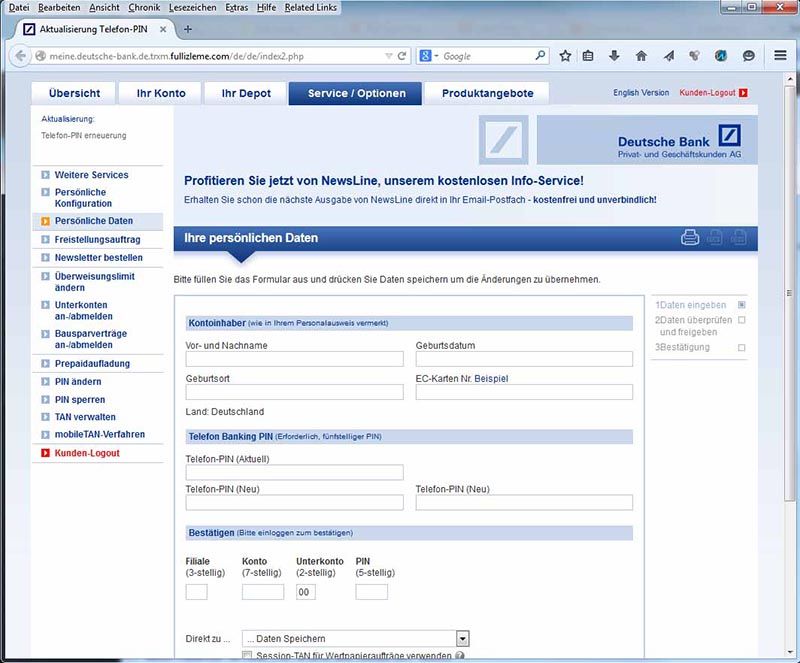Print the page using the printer icon
This screenshot has width=800, height=663.
point(690,237)
